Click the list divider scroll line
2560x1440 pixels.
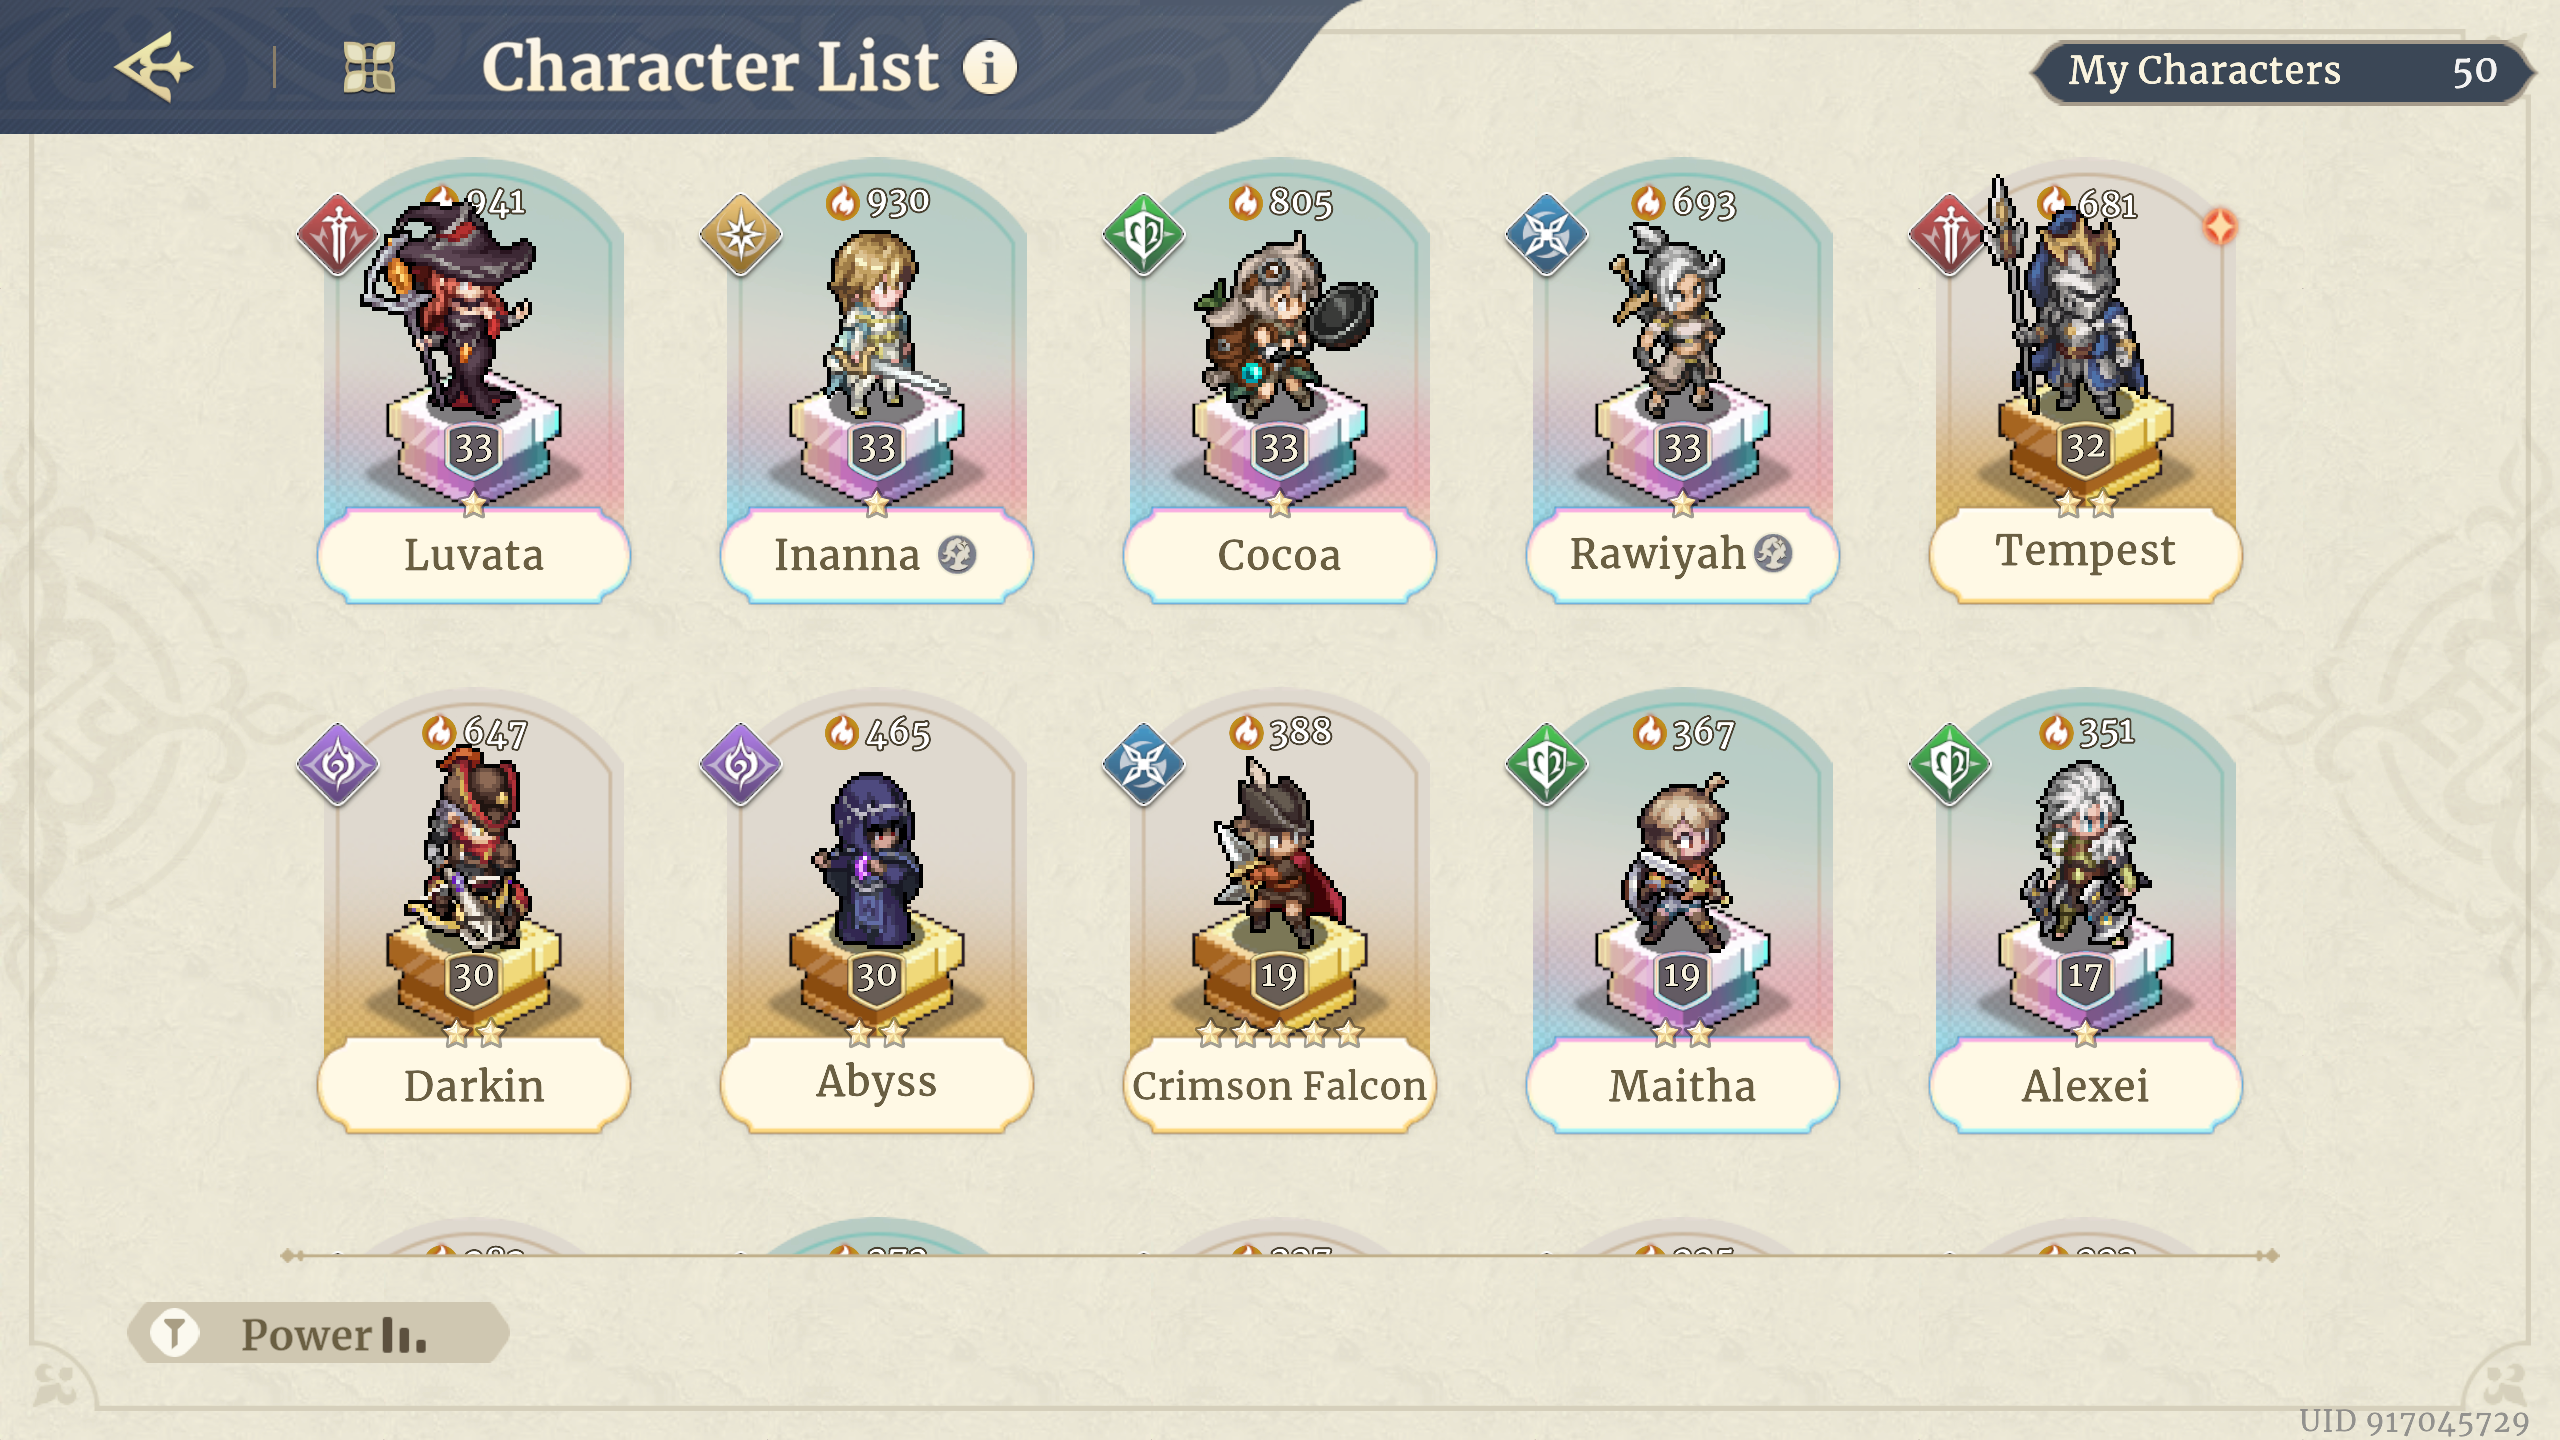pos(1280,1255)
